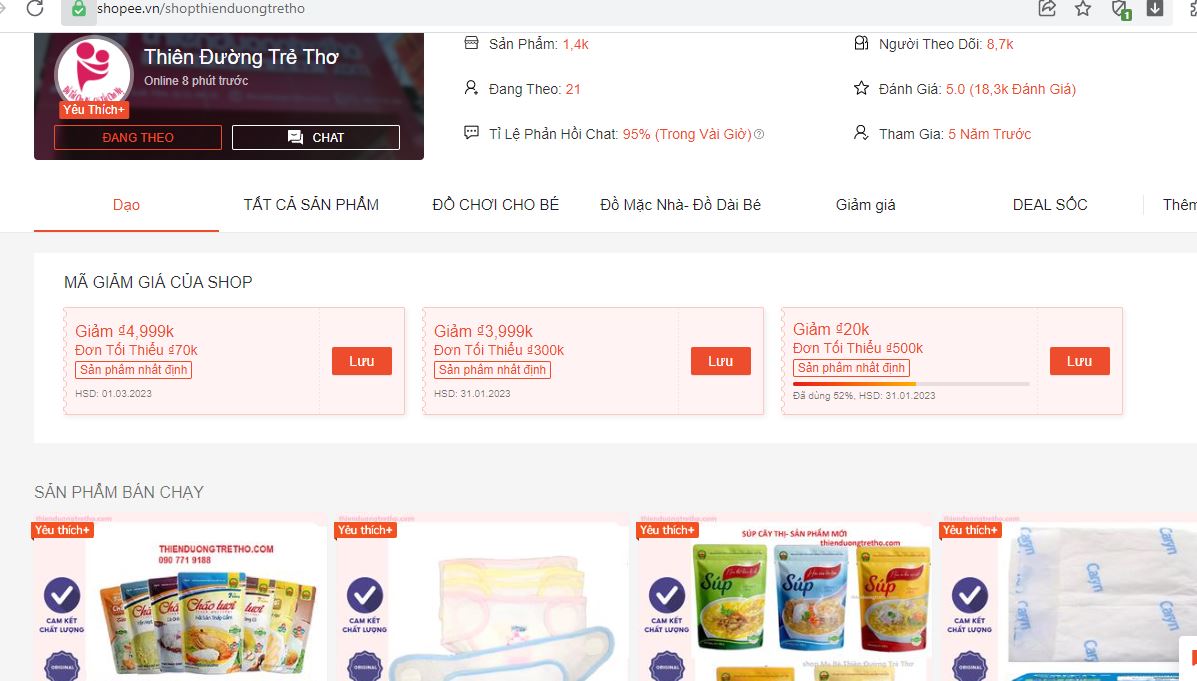Start a conversation with the CHAT button

coord(316,137)
